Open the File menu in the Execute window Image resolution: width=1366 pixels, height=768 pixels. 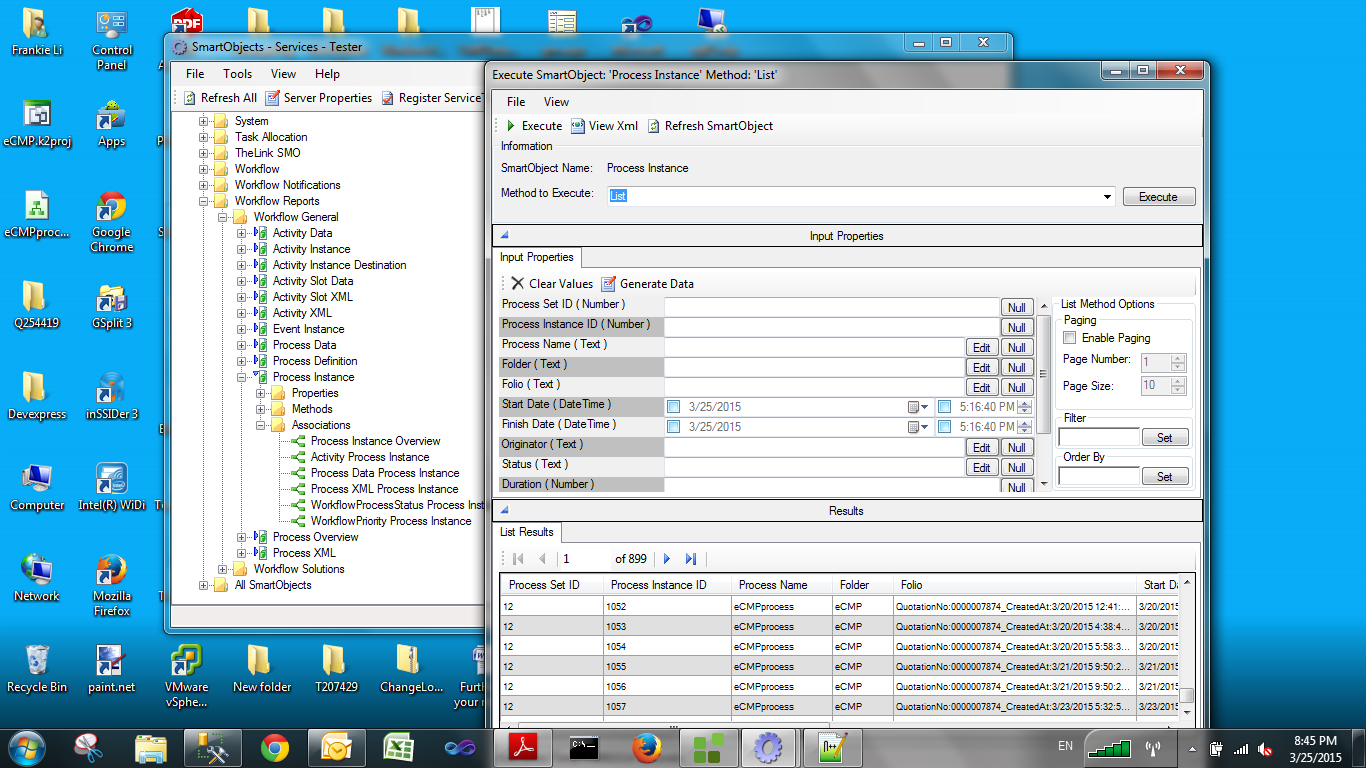click(x=516, y=102)
